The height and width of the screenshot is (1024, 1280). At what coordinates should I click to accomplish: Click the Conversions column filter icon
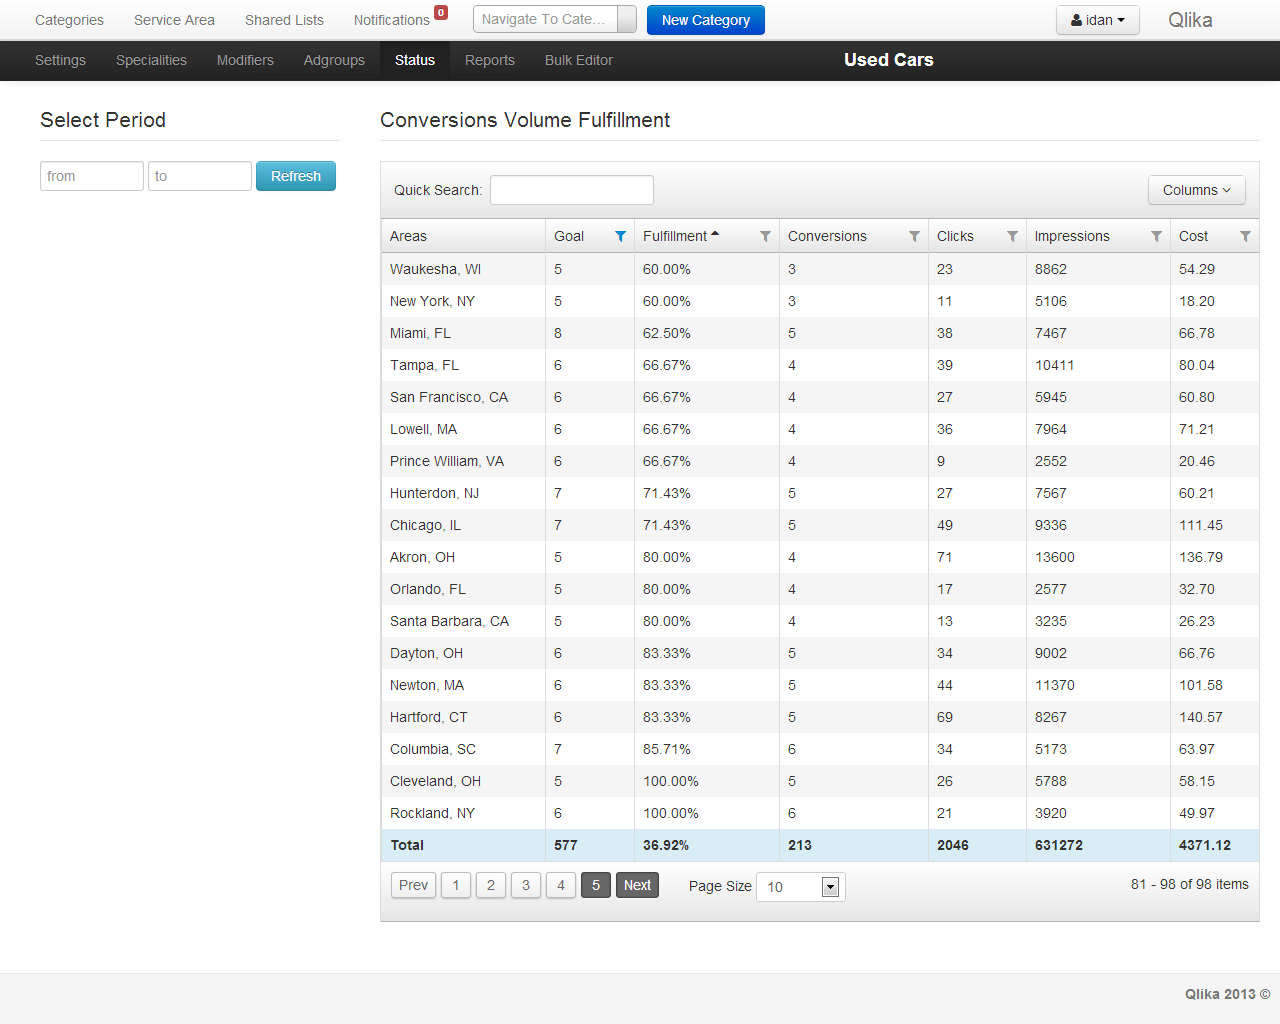pyautogui.click(x=914, y=236)
